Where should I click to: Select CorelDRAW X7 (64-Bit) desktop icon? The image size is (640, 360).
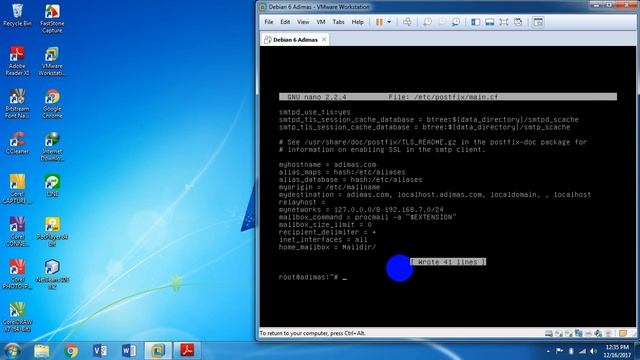pos(17,317)
